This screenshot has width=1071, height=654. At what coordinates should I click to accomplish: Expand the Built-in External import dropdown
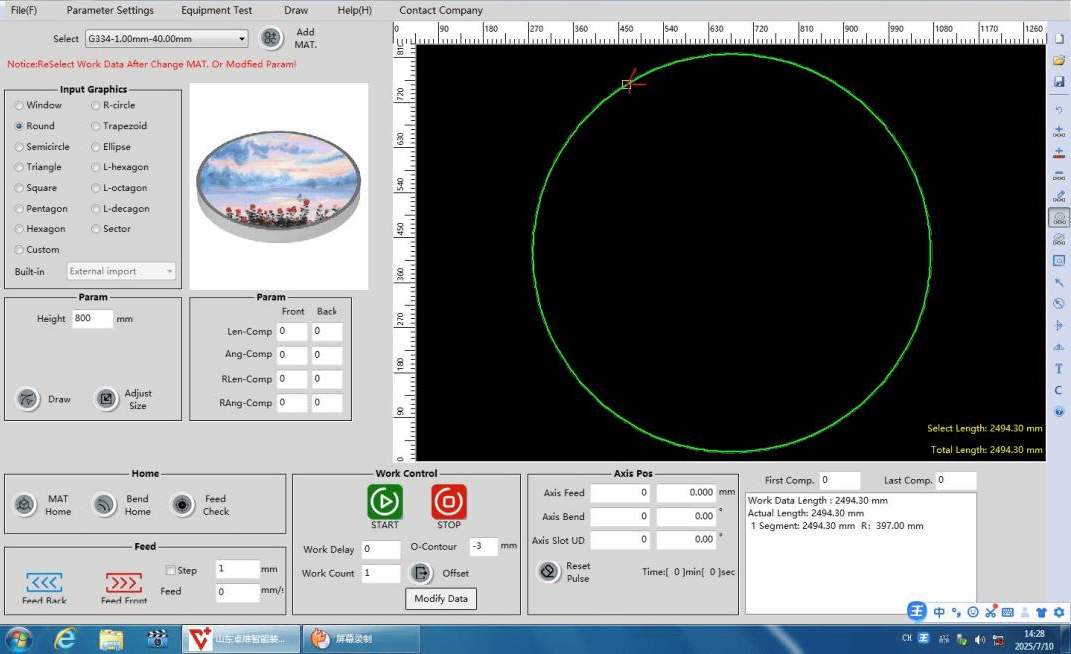[x=121, y=271]
